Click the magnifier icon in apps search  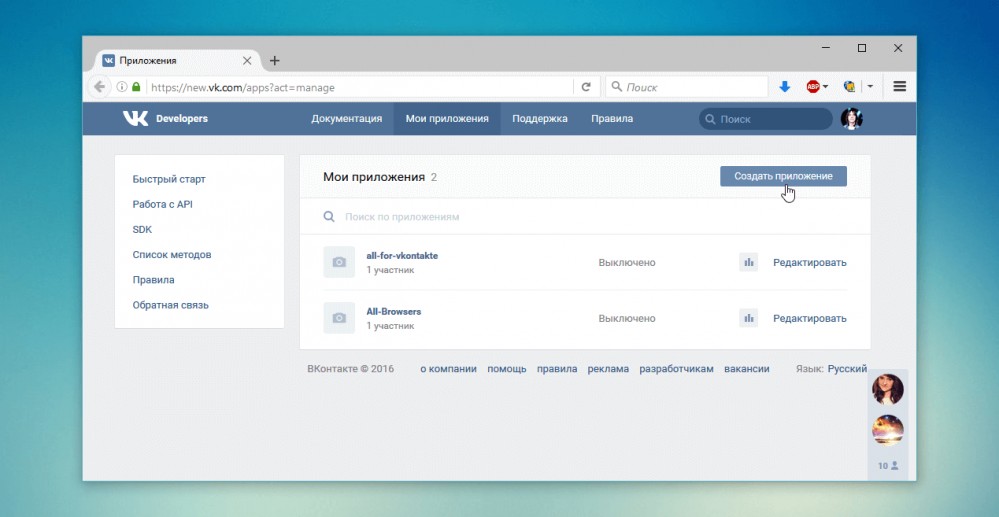[329, 217]
